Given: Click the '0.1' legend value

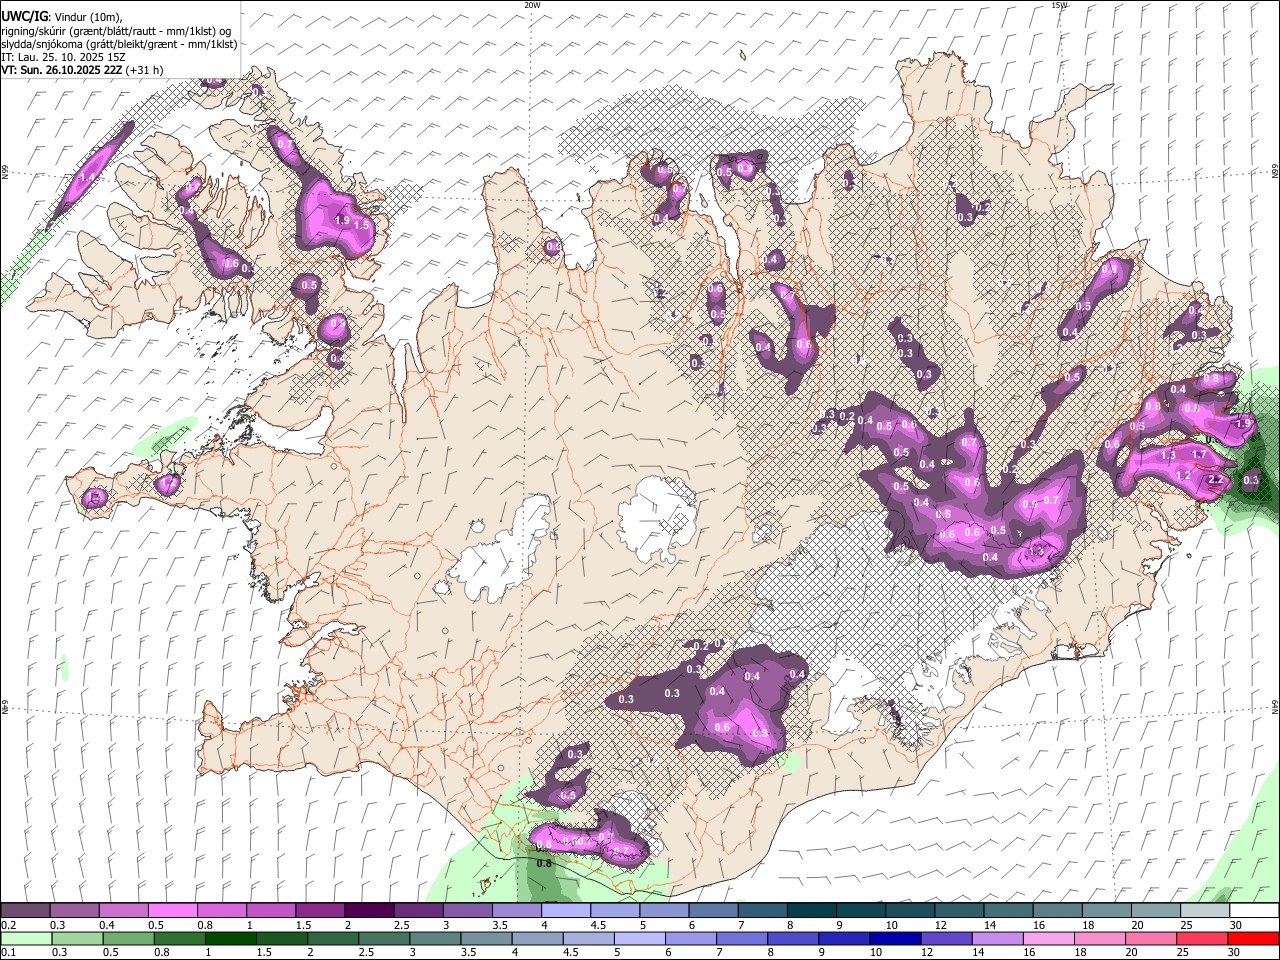Looking at the screenshot, I should coord(9,953).
